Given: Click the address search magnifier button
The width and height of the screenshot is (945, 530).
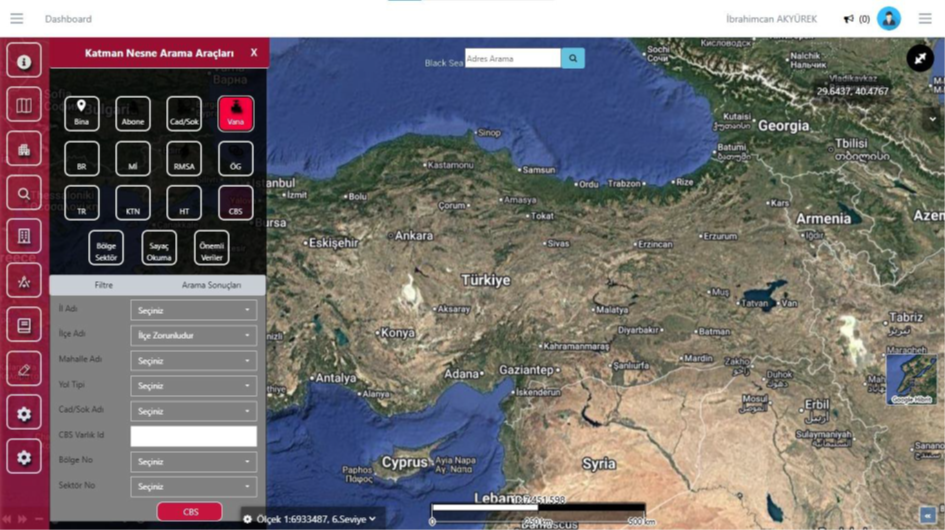Looking at the screenshot, I should pyautogui.click(x=573, y=59).
